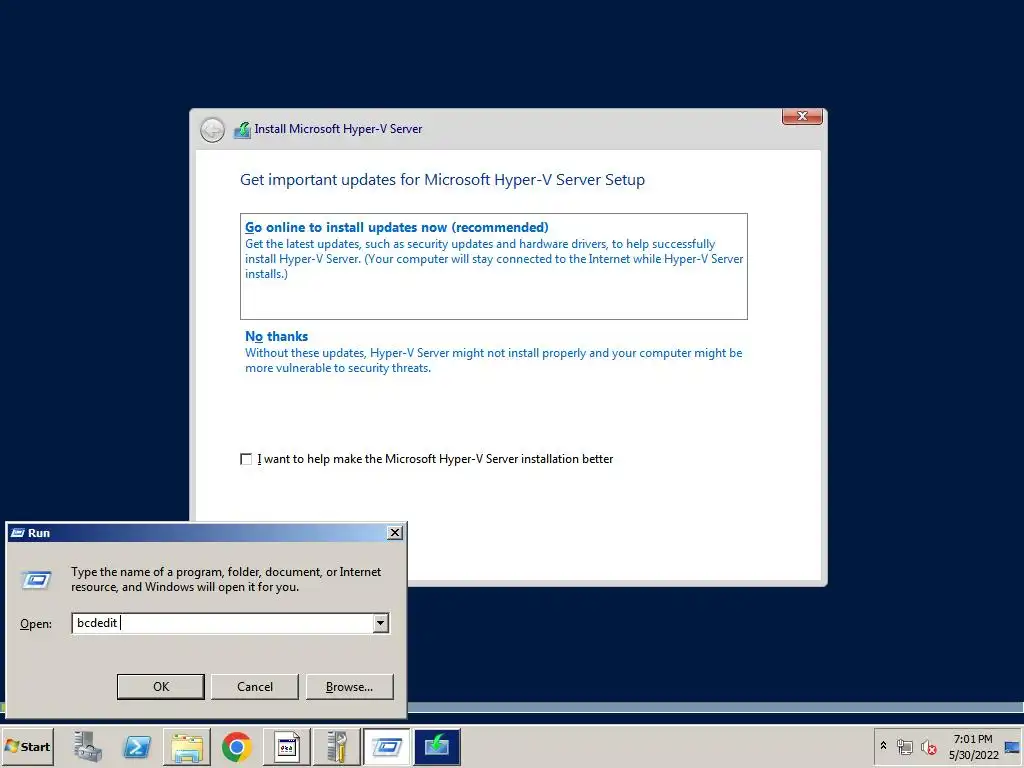Click Install Microsoft Hyper-V Server title text
Viewport: 1024px width, 768px height.
click(x=338, y=129)
